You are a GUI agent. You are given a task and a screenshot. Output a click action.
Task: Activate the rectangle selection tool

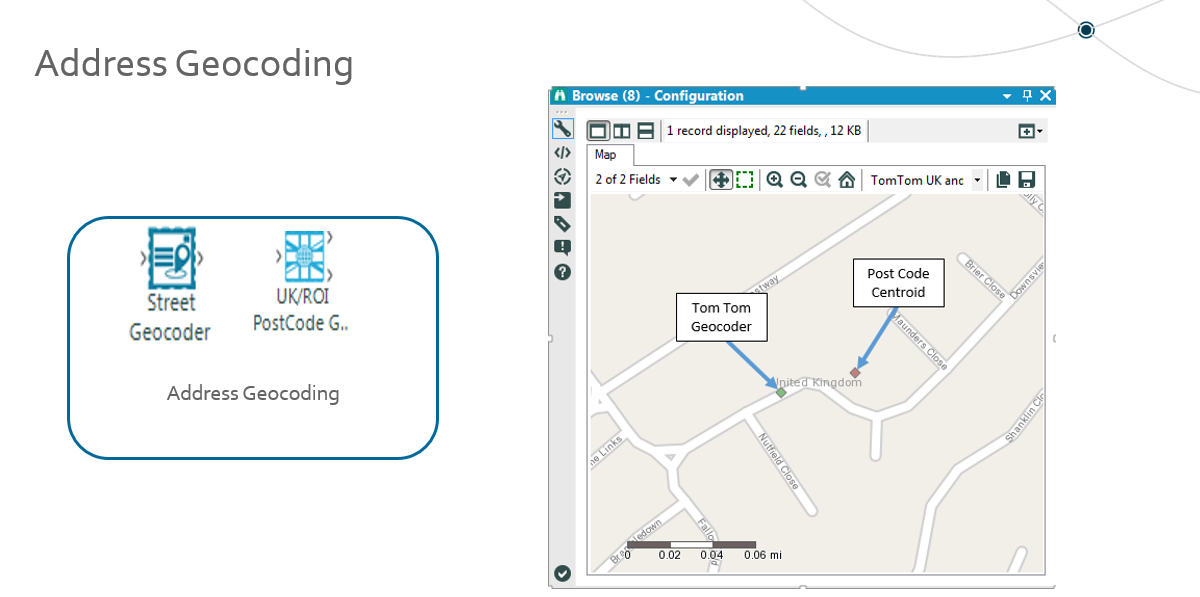pos(745,179)
